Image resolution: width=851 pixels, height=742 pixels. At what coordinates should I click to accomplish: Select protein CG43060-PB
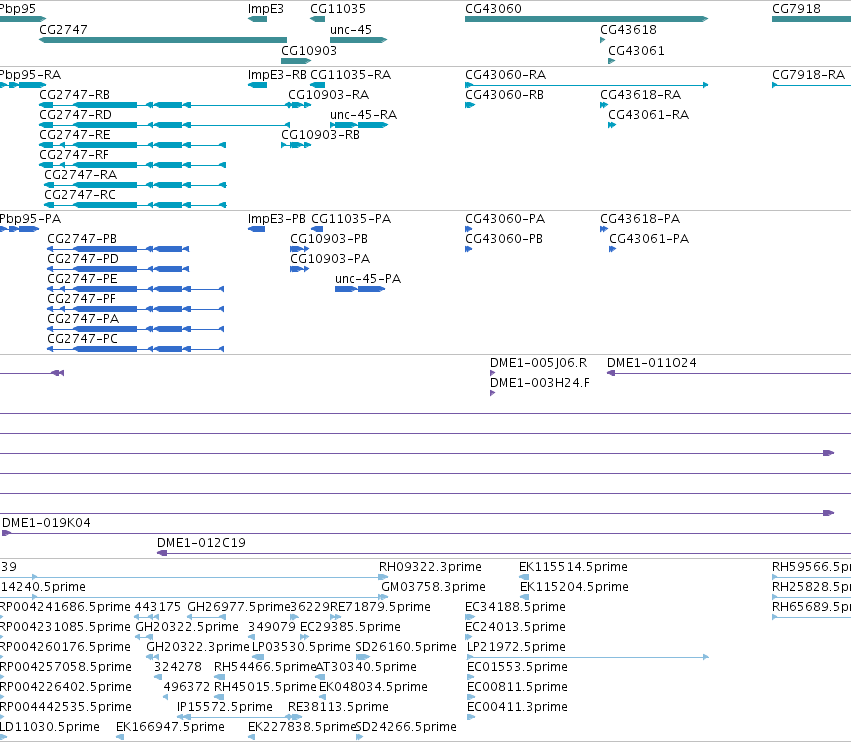tap(504, 239)
